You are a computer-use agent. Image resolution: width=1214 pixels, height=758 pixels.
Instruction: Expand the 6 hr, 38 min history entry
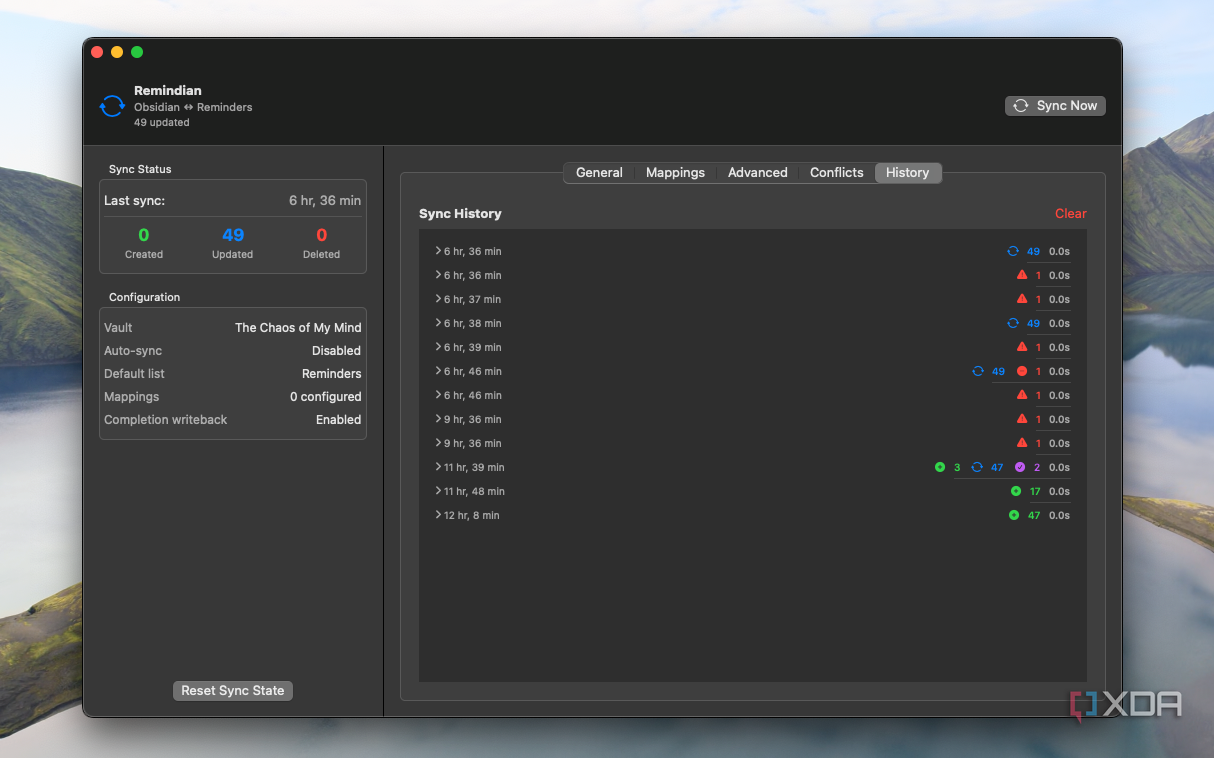point(438,323)
